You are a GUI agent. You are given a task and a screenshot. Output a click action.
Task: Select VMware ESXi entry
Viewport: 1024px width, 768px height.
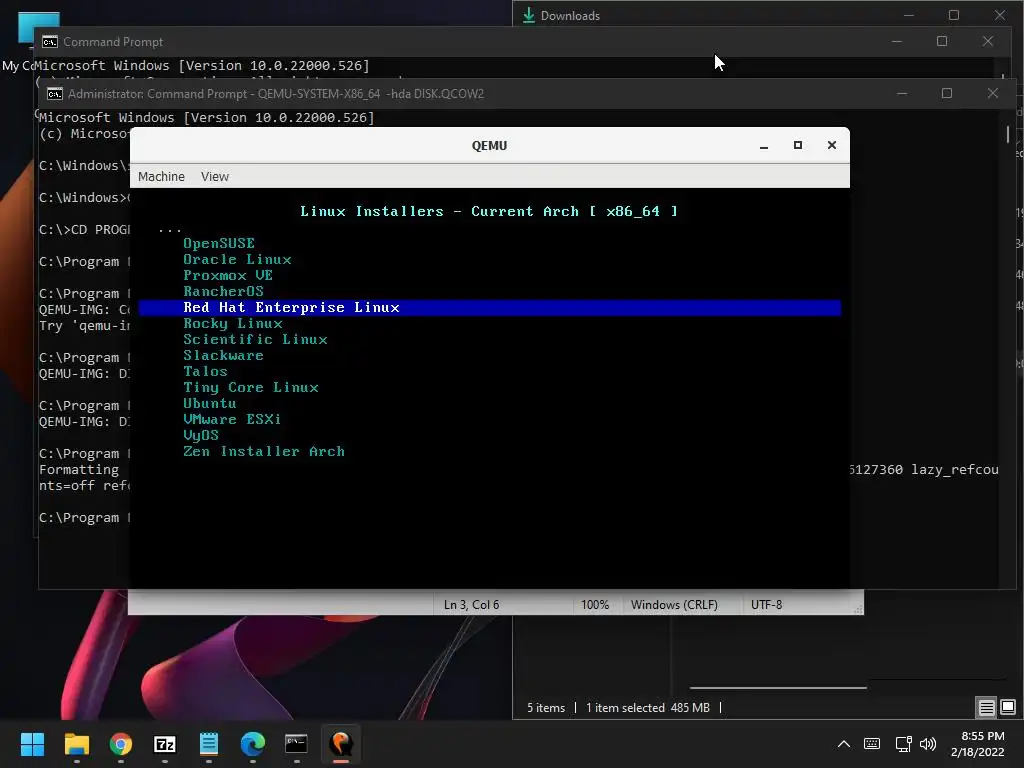point(232,419)
